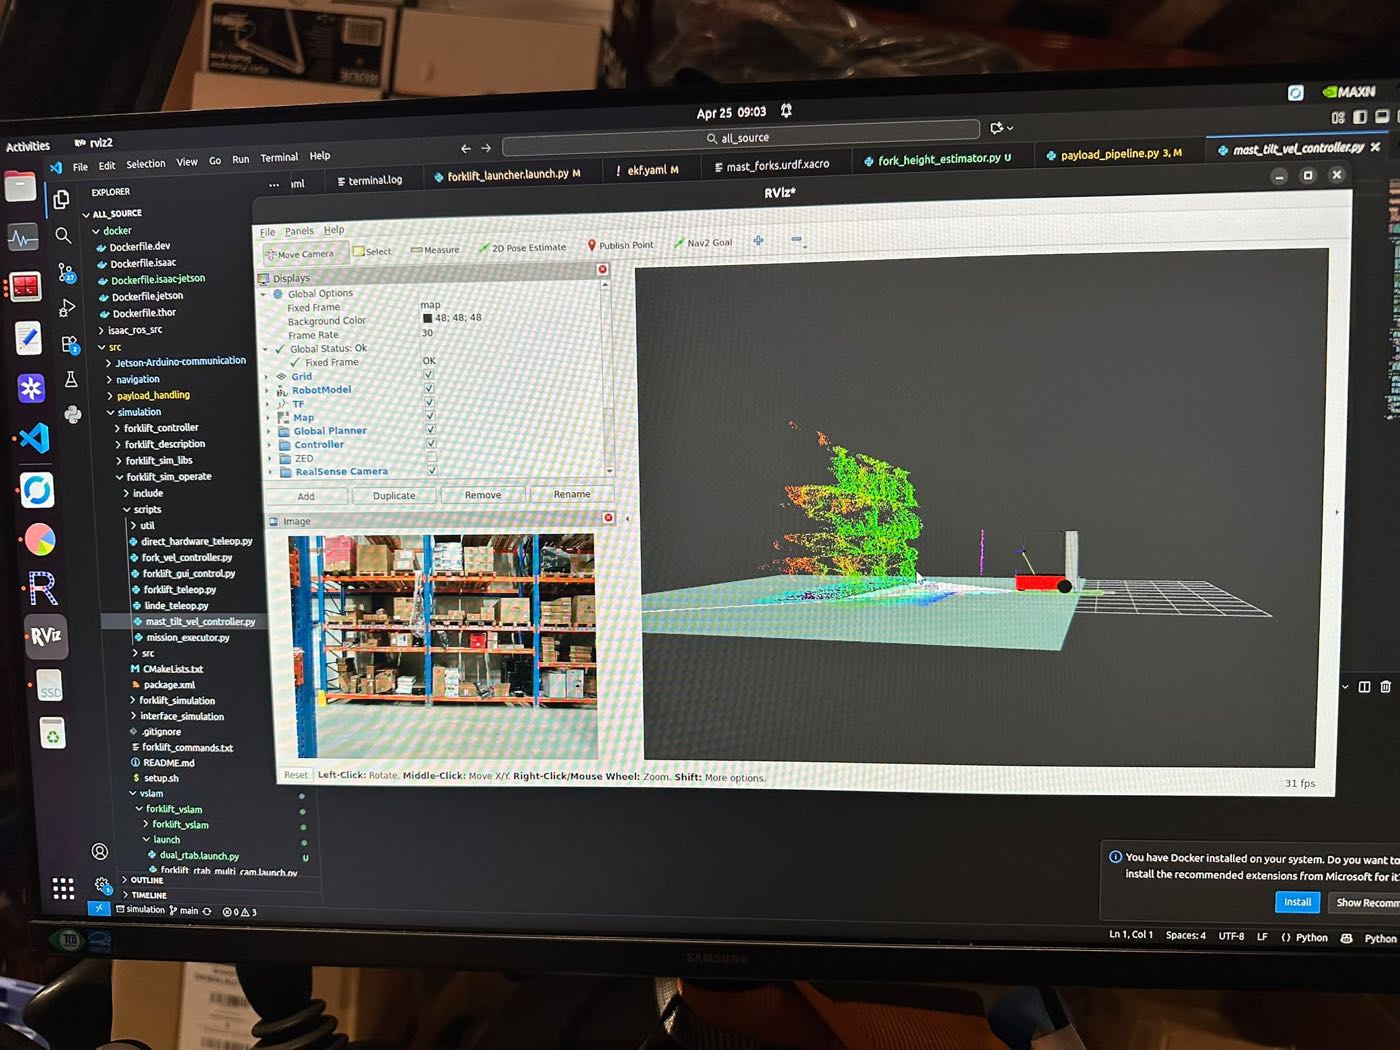
Task: Open System Monitor from the dock
Action: (23, 238)
